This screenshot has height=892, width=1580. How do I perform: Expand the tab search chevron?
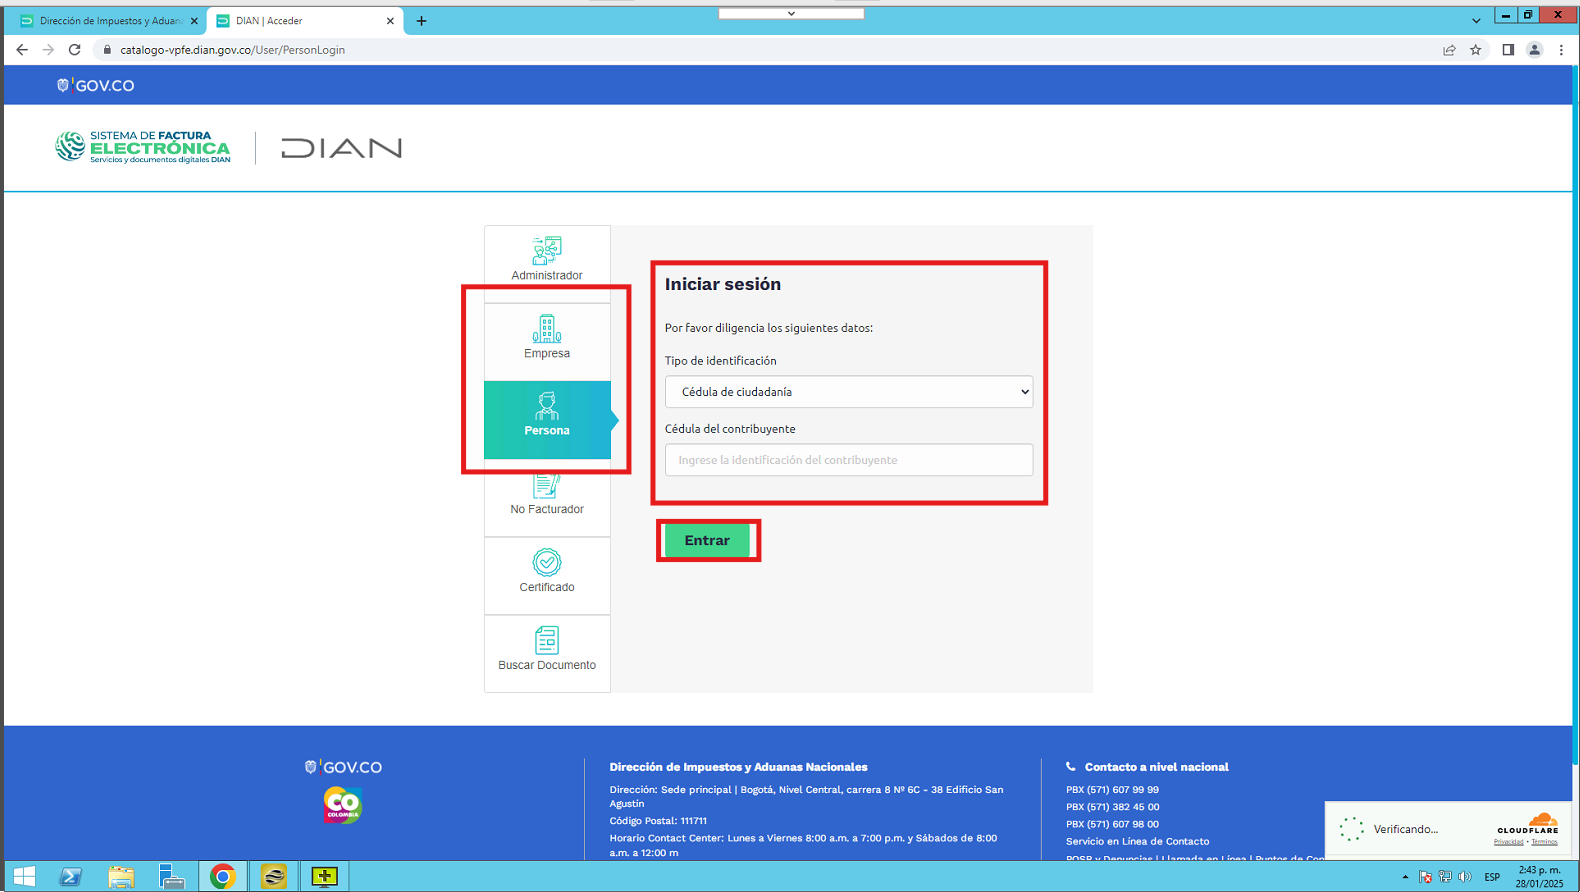(1476, 21)
